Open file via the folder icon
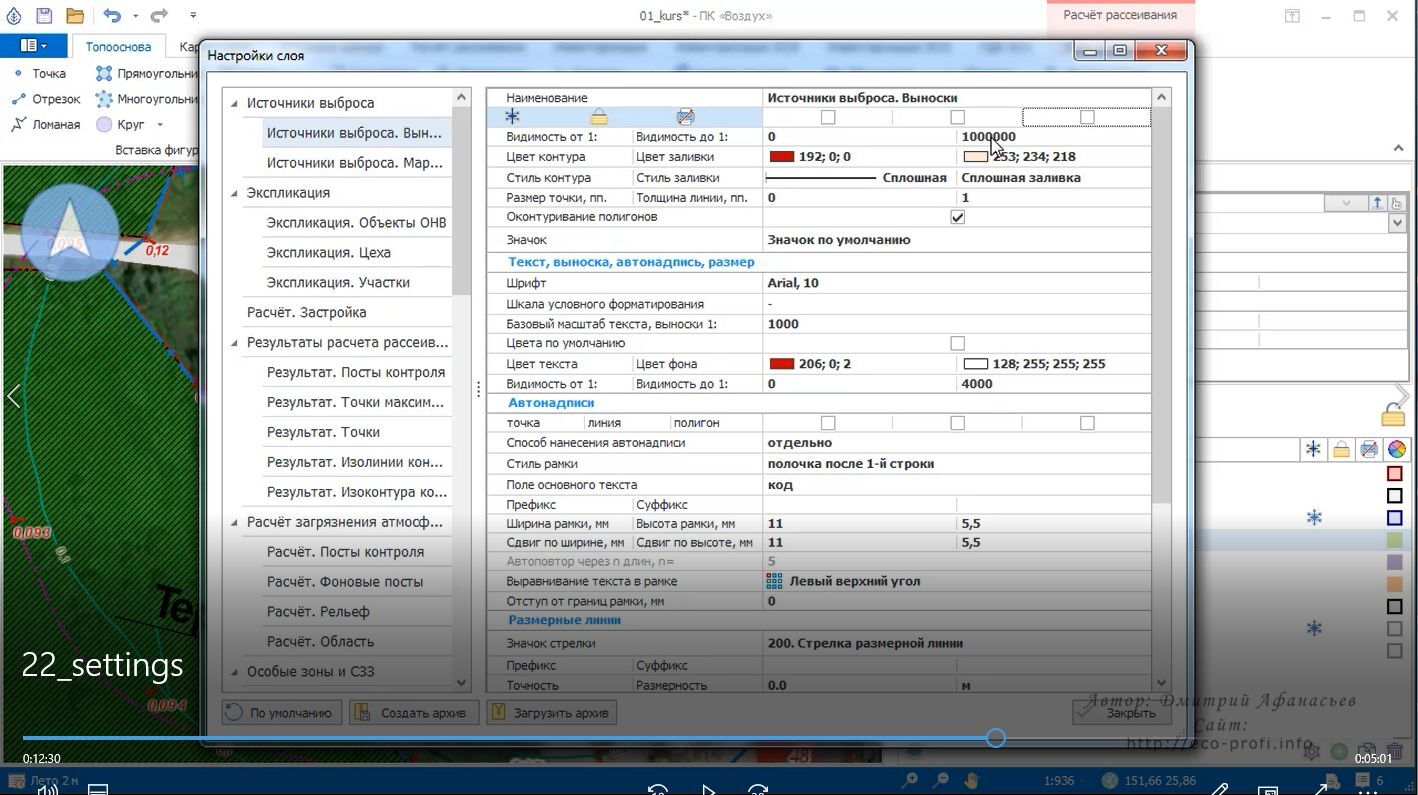The width and height of the screenshot is (1418, 795). 75,15
